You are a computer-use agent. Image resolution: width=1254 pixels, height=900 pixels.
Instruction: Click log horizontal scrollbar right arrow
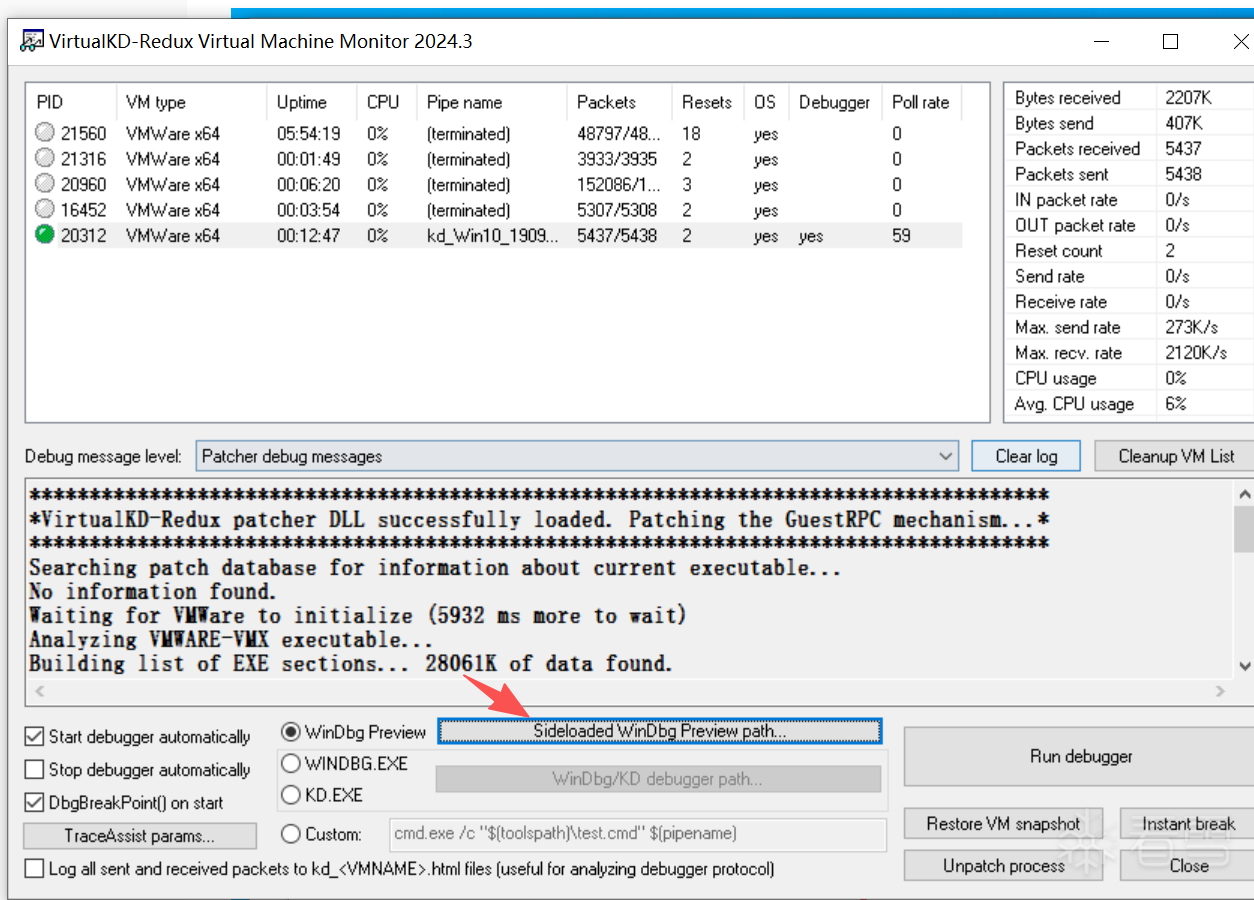(x=1220, y=690)
